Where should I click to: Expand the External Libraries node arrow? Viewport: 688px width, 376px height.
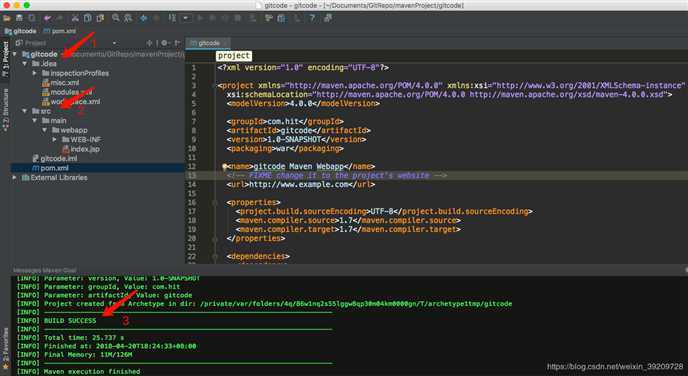tap(15, 178)
